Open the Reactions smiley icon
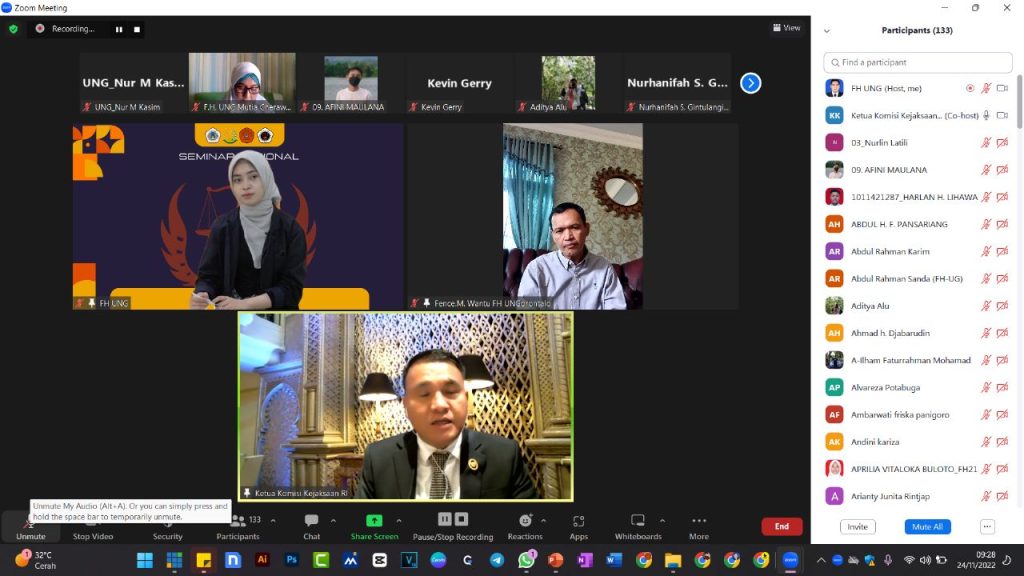Viewport: 1024px width, 576px height. coord(525,520)
